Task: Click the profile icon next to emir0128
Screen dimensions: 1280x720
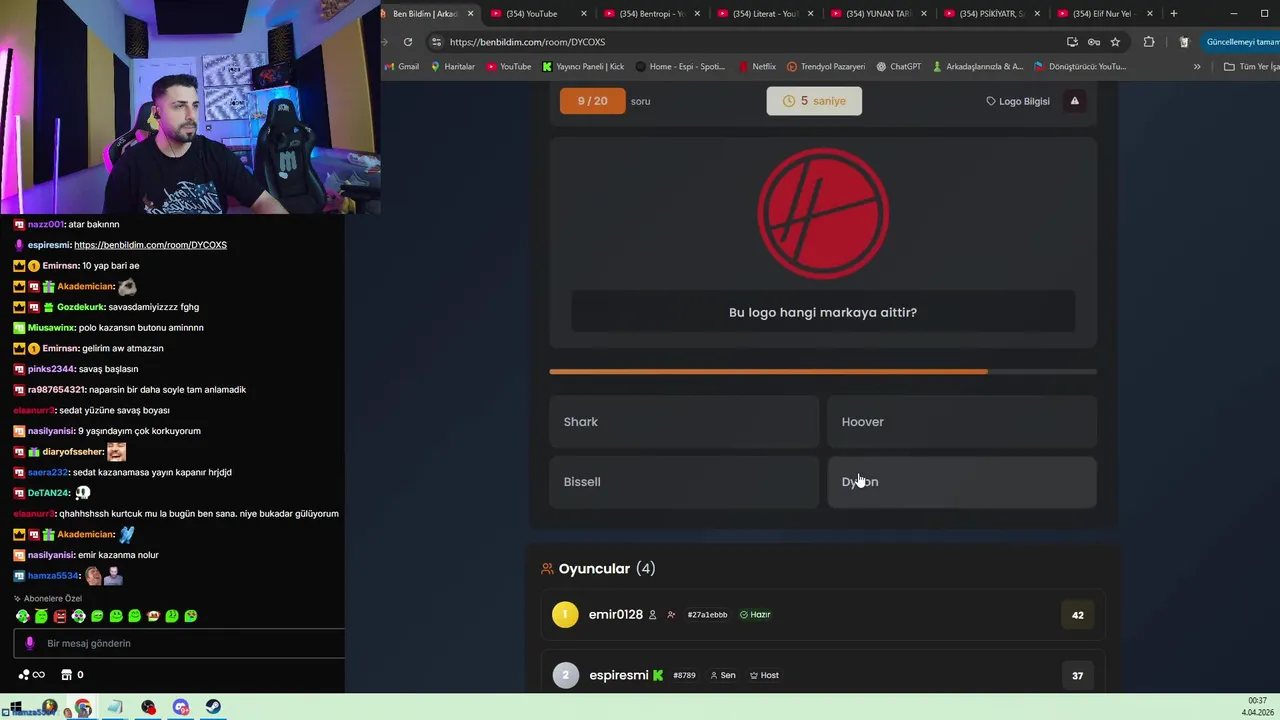Action: pyautogui.click(x=653, y=615)
